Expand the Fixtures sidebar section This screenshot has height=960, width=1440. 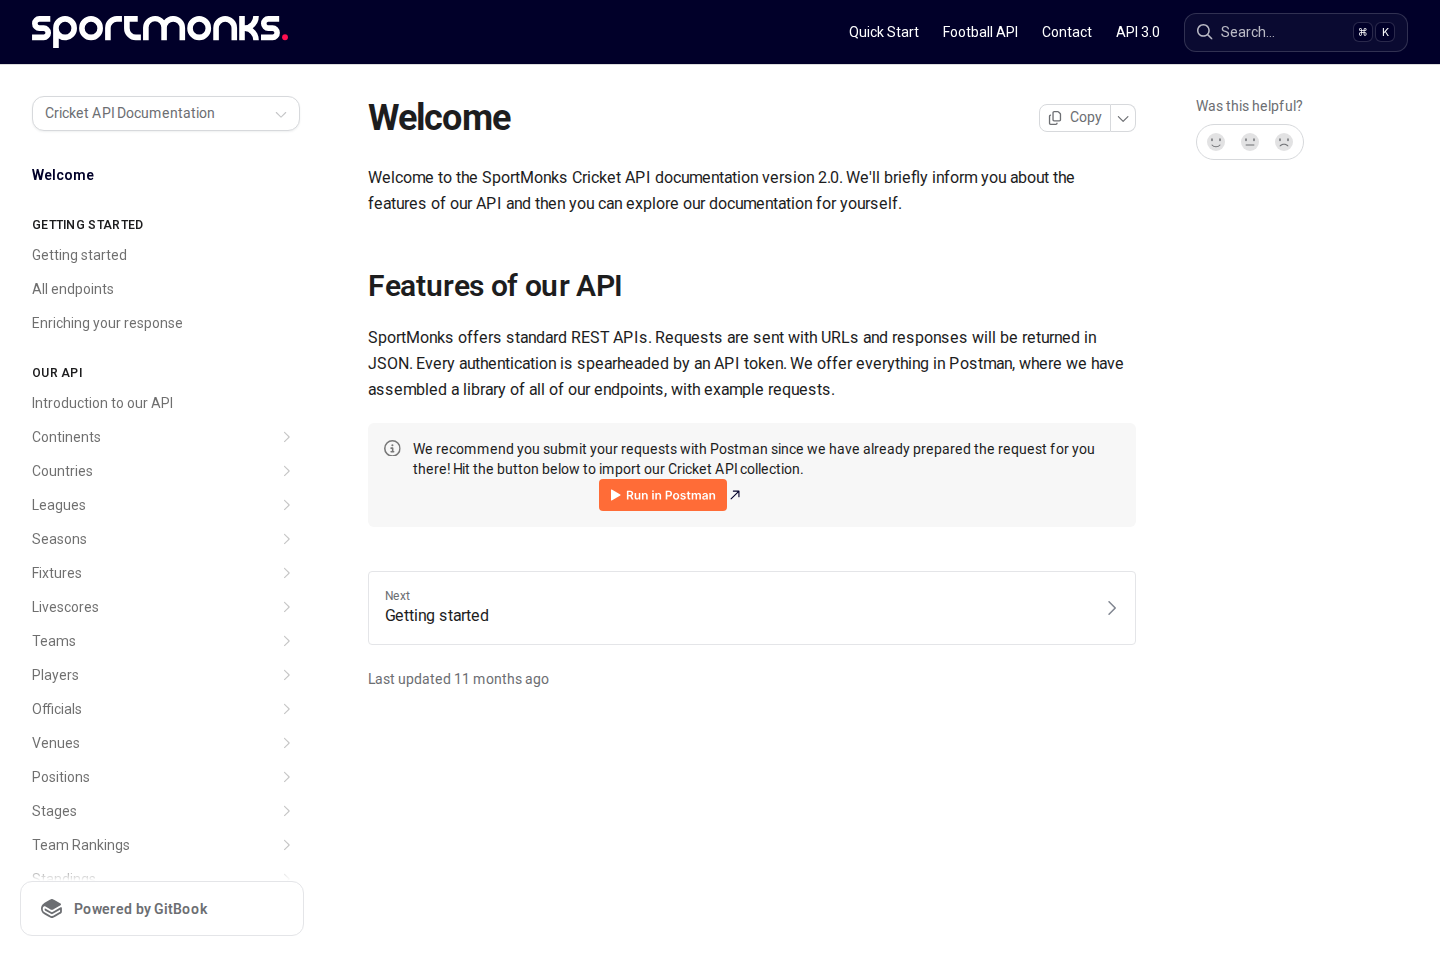tap(287, 572)
